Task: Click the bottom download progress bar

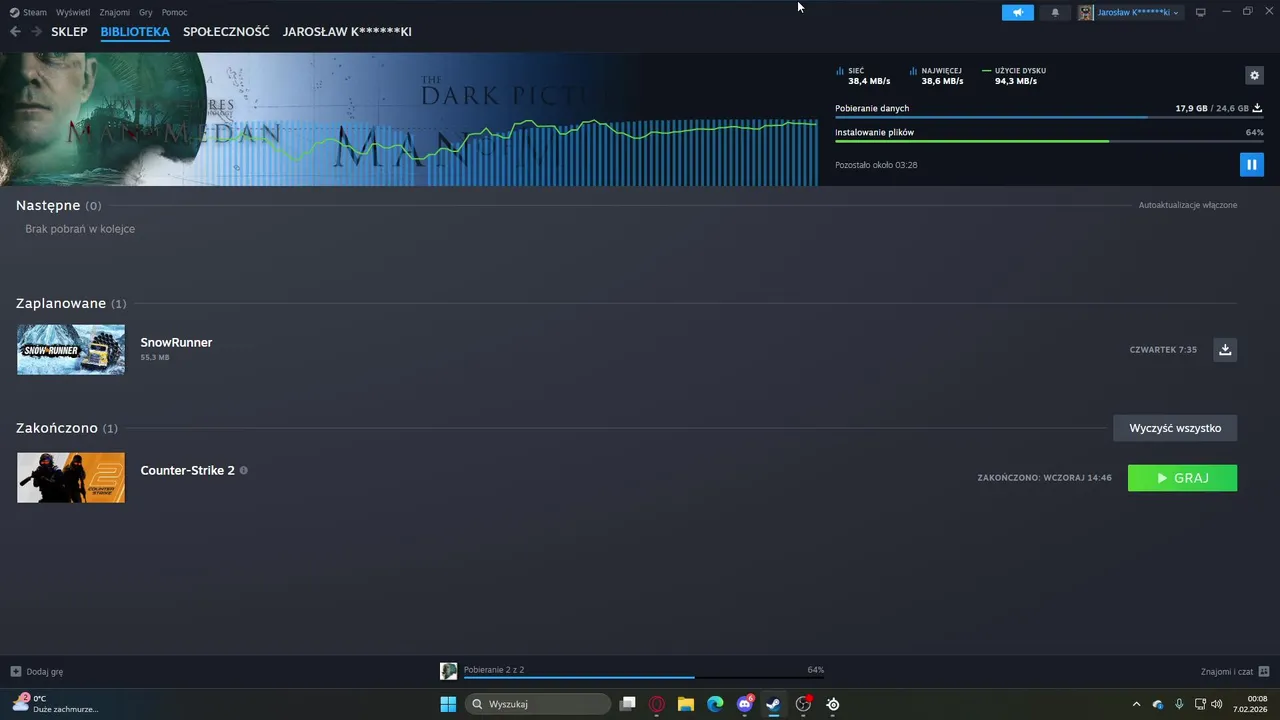Action: point(643,677)
